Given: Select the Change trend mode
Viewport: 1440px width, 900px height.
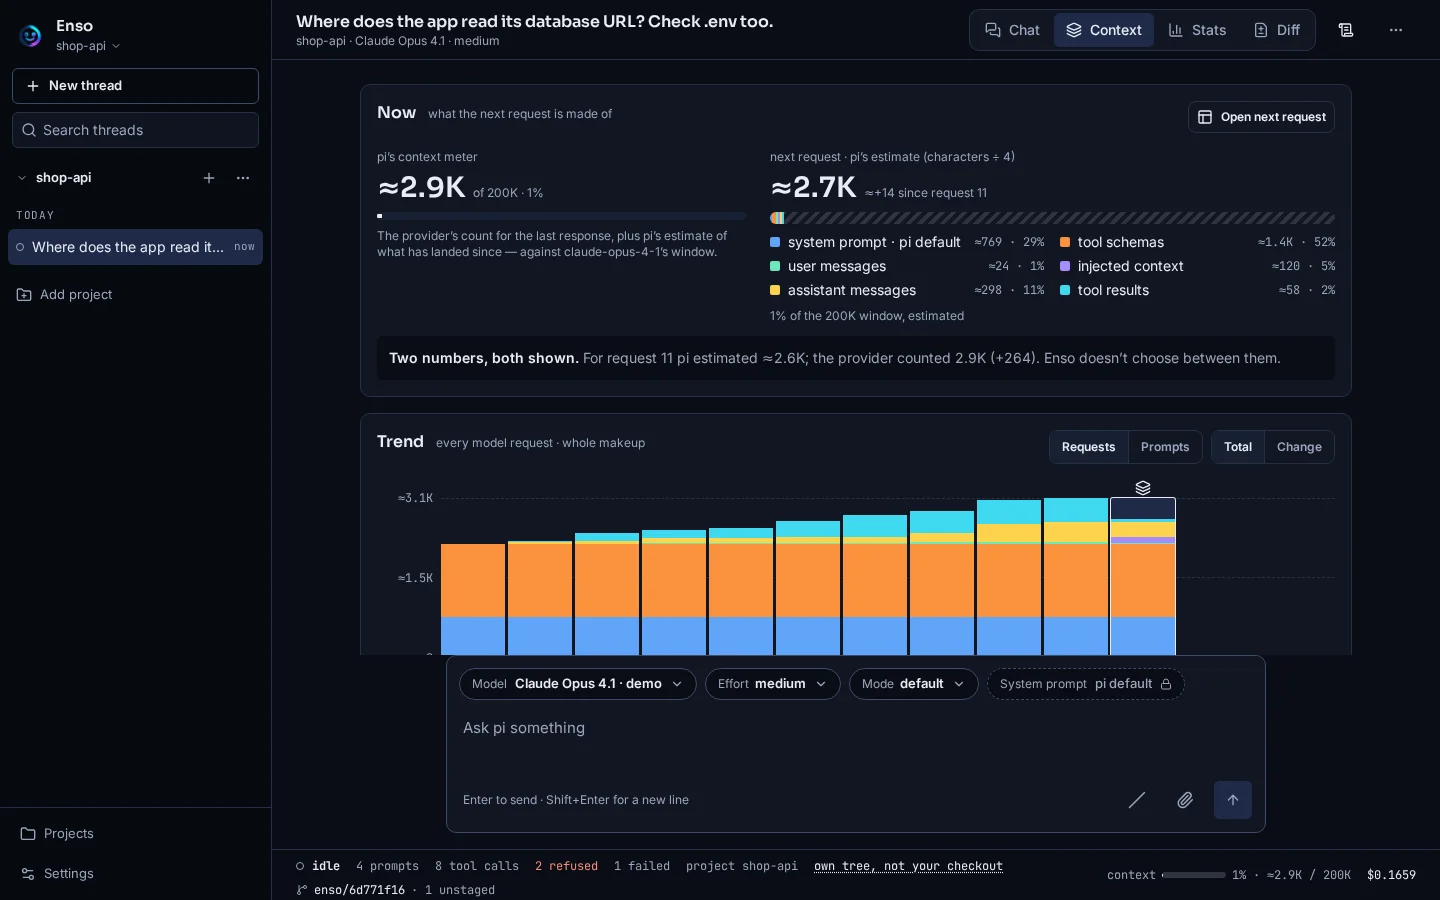Looking at the screenshot, I should [x=1299, y=447].
